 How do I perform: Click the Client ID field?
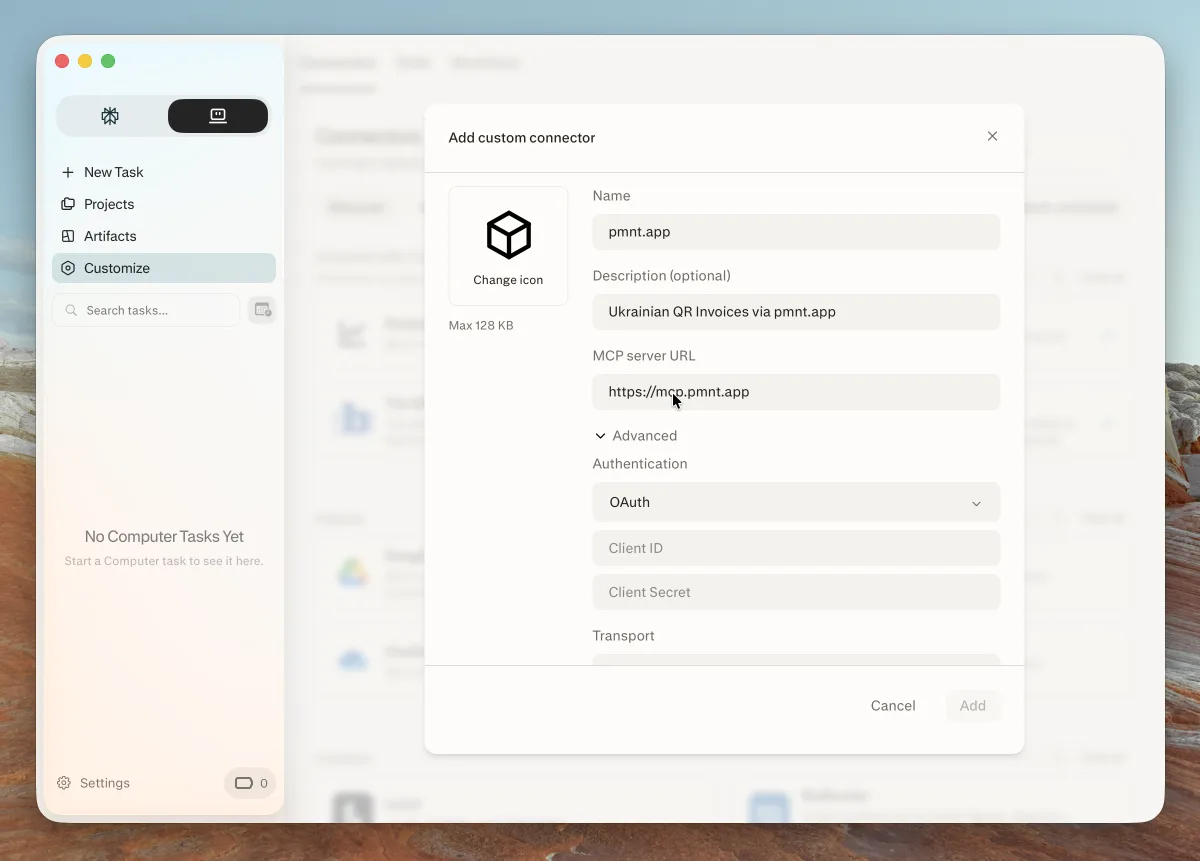click(796, 548)
